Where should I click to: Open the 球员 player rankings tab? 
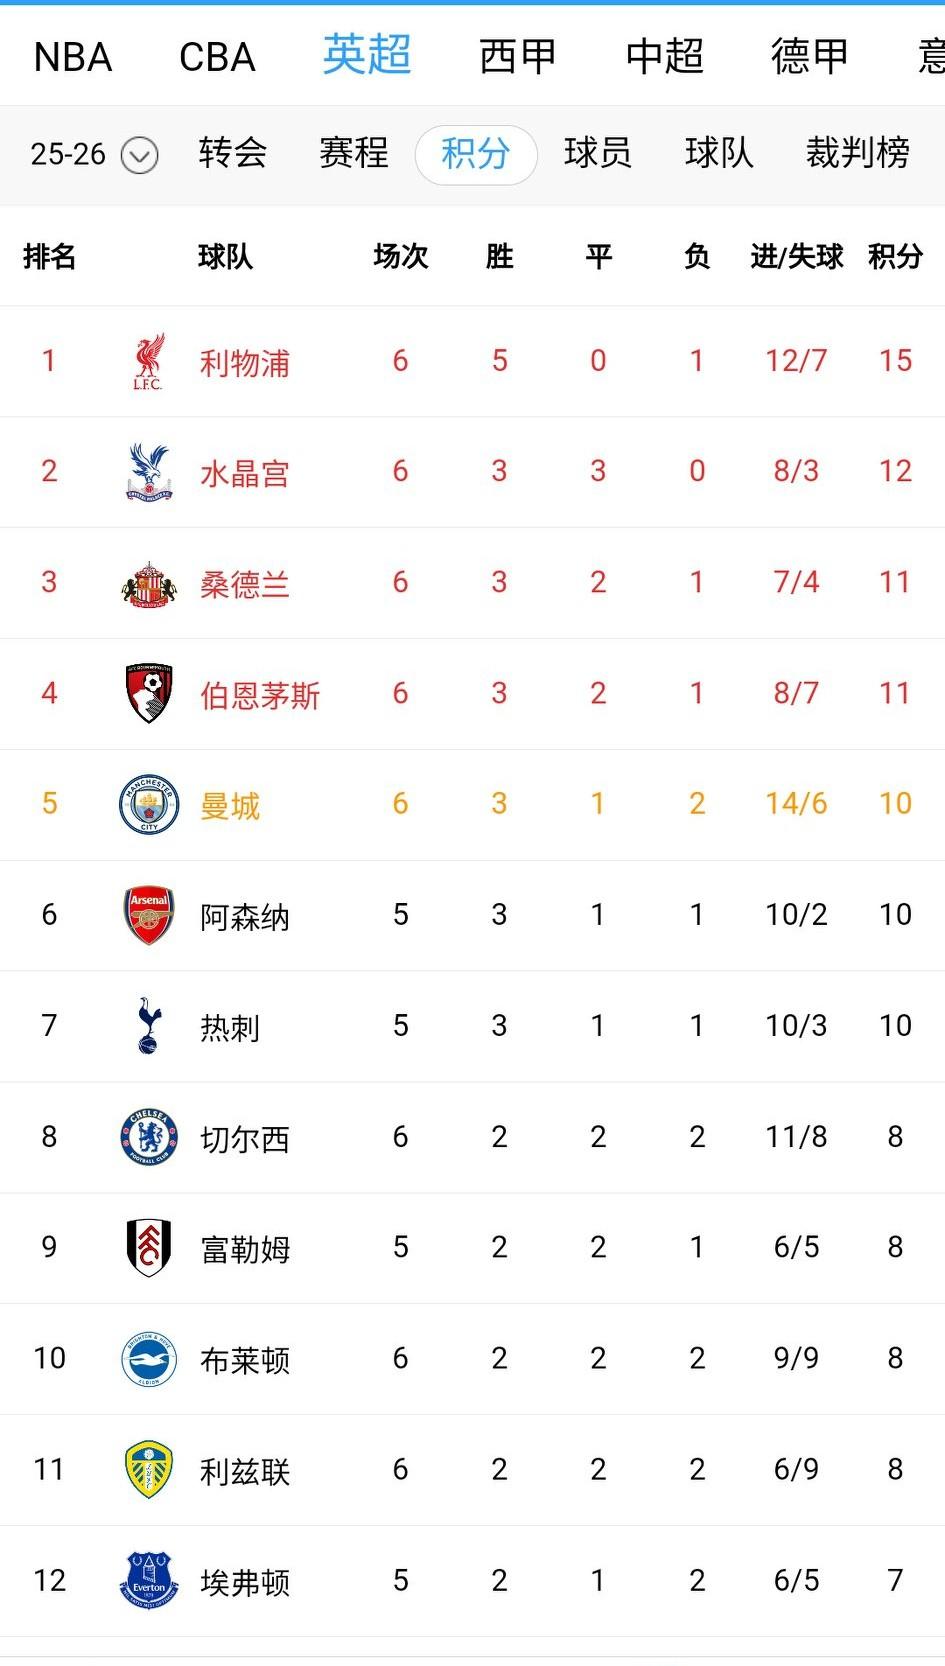(597, 154)
